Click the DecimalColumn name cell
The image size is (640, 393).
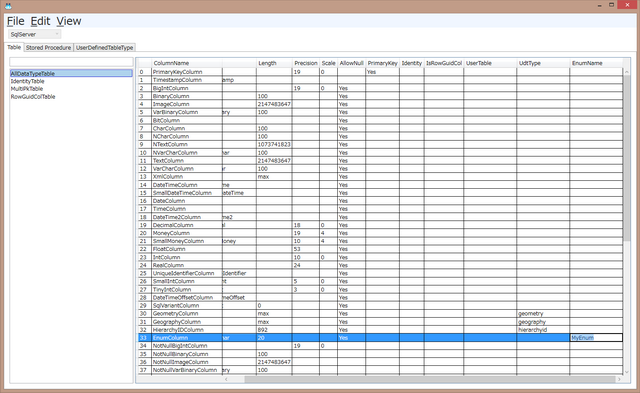[x=187, y=225]
